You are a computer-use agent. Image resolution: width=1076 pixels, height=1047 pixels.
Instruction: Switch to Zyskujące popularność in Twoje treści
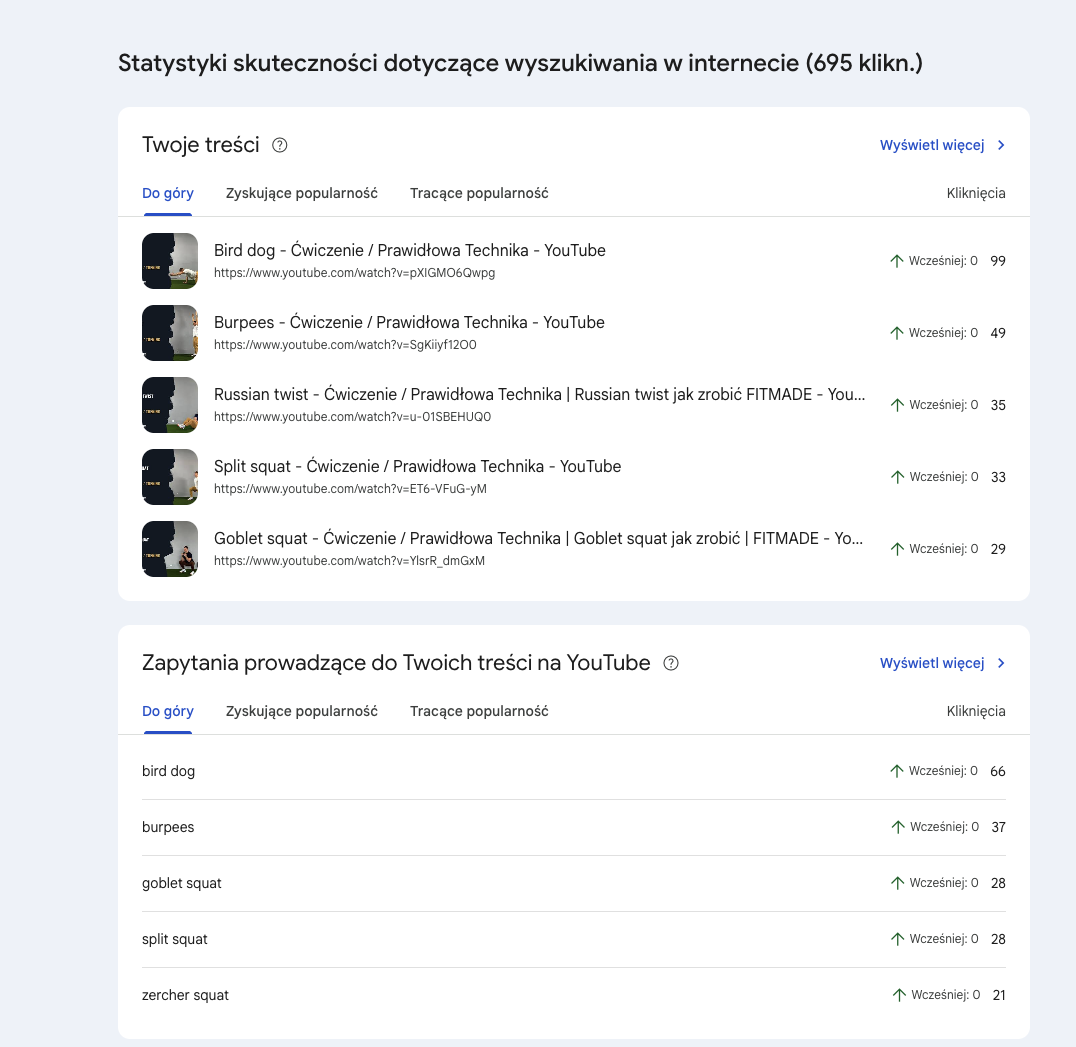coord(302,193)
